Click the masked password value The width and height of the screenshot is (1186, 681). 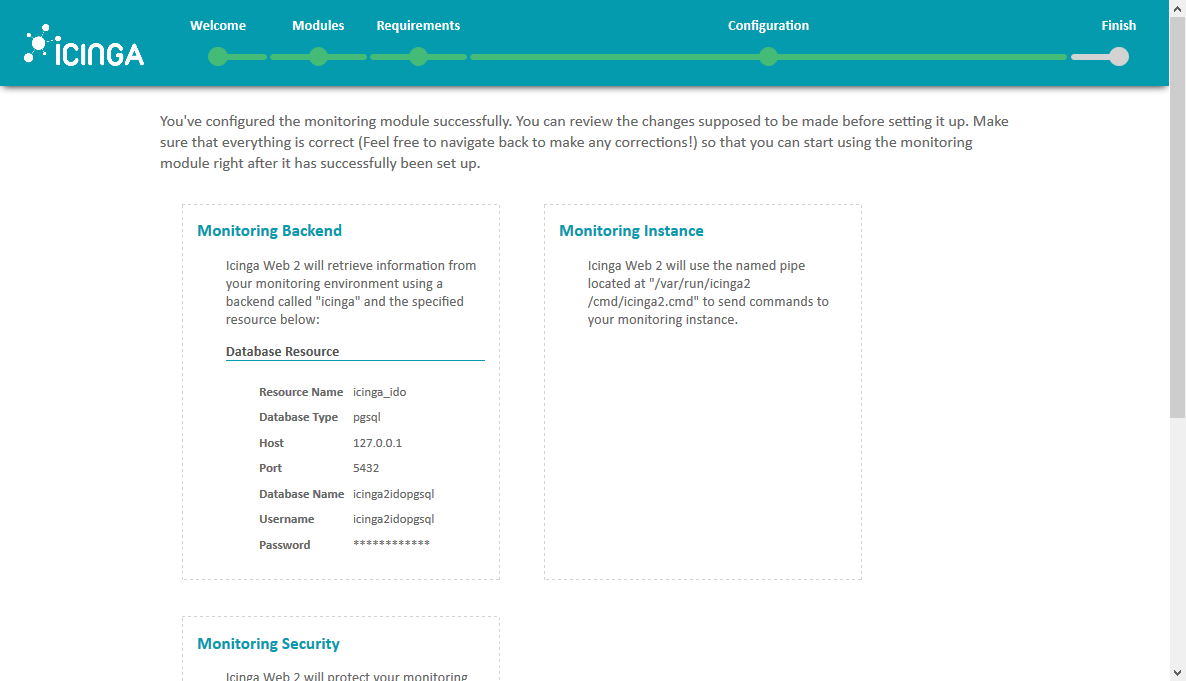tap(391, 543)
